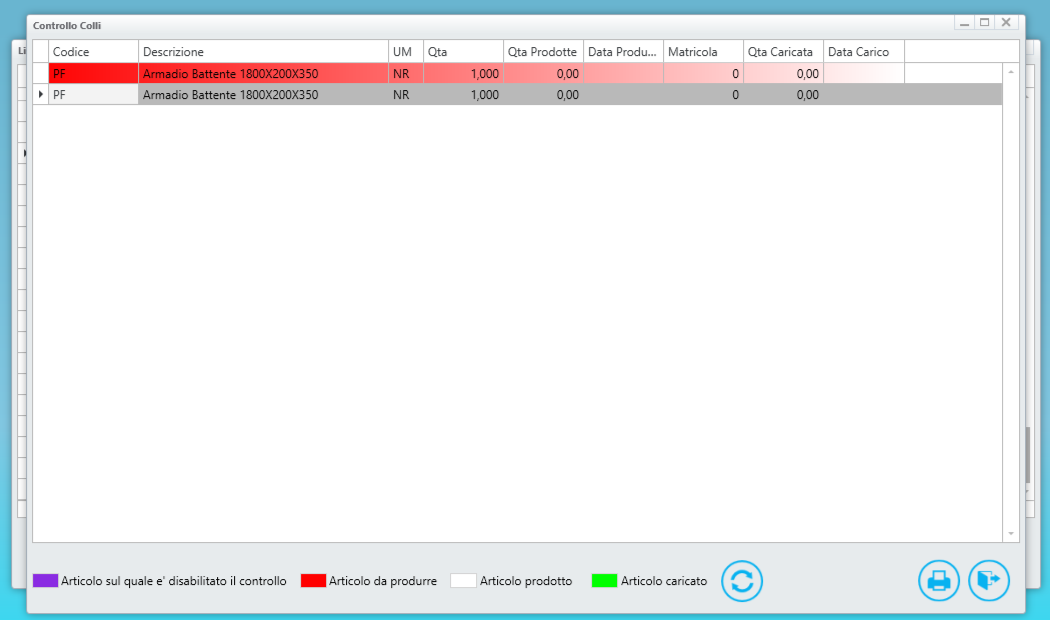
Task: Click the printer icon button
Action: click(939, 580)
